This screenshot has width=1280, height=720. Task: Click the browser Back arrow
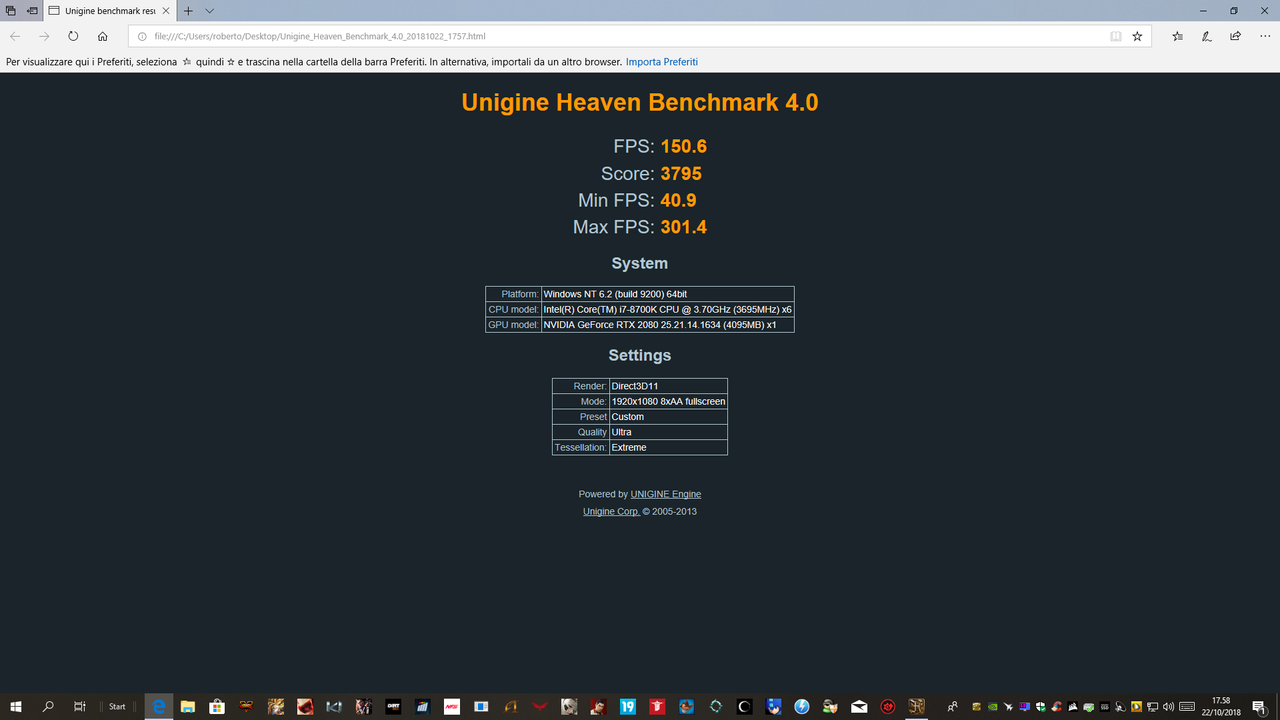(15, 36)
